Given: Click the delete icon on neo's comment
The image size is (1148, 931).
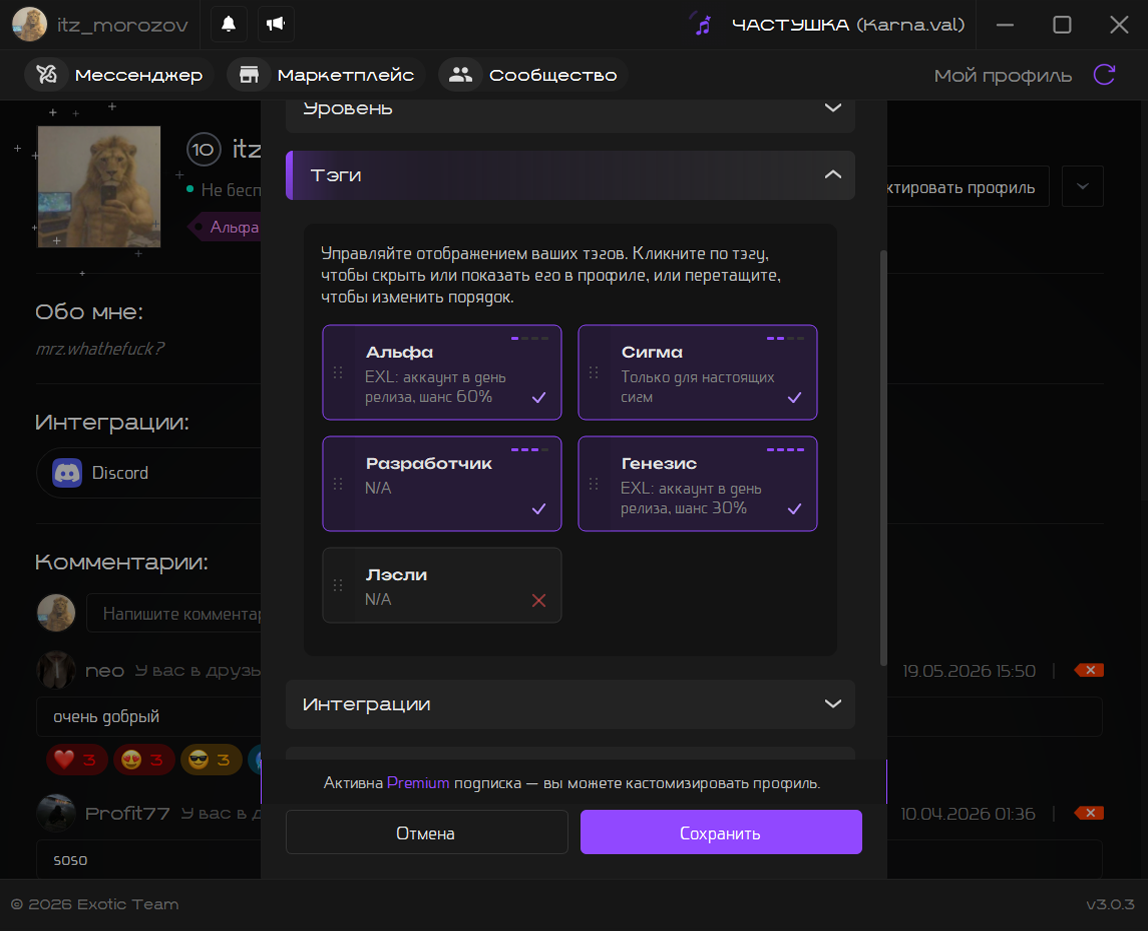Looking at the screenshot, I should point(1089,670).
